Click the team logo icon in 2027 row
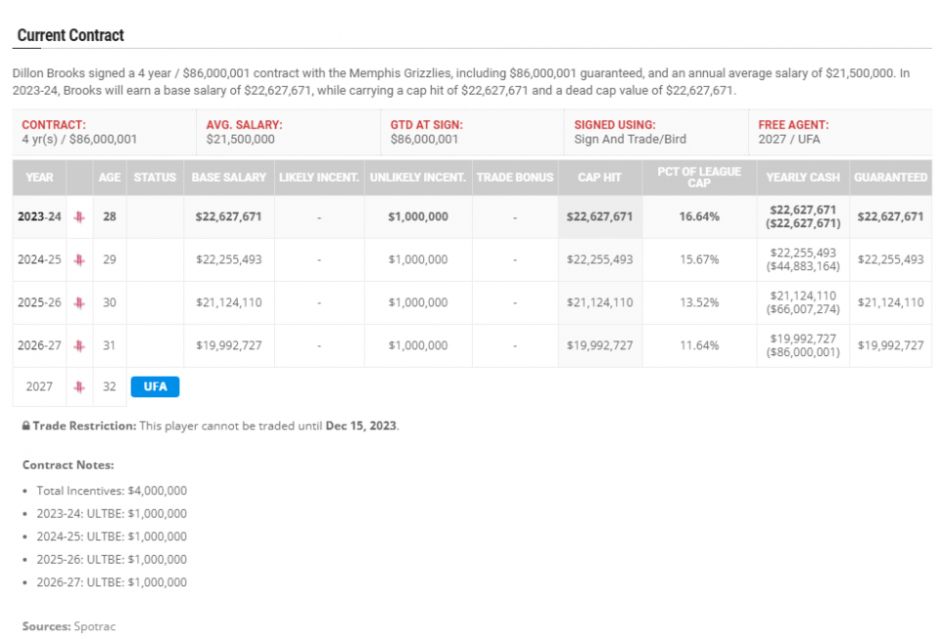Viewport: 940px width, 639px height. [x=79, y=387]
